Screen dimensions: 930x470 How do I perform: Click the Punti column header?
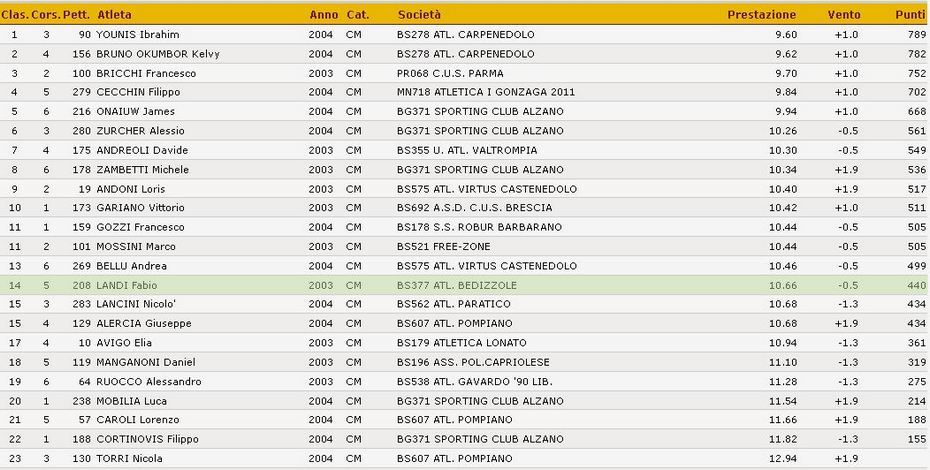click(x=910, y=15)
